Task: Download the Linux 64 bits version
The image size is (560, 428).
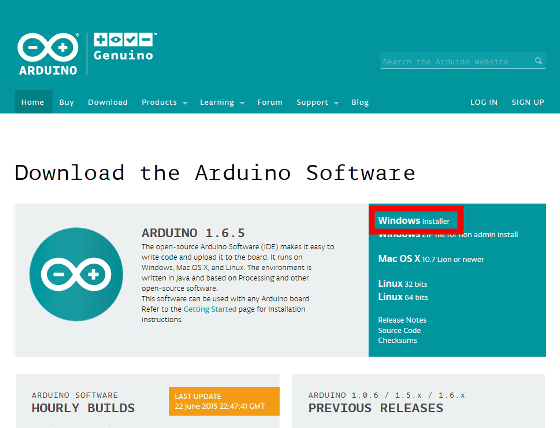Action: (403, 297)
